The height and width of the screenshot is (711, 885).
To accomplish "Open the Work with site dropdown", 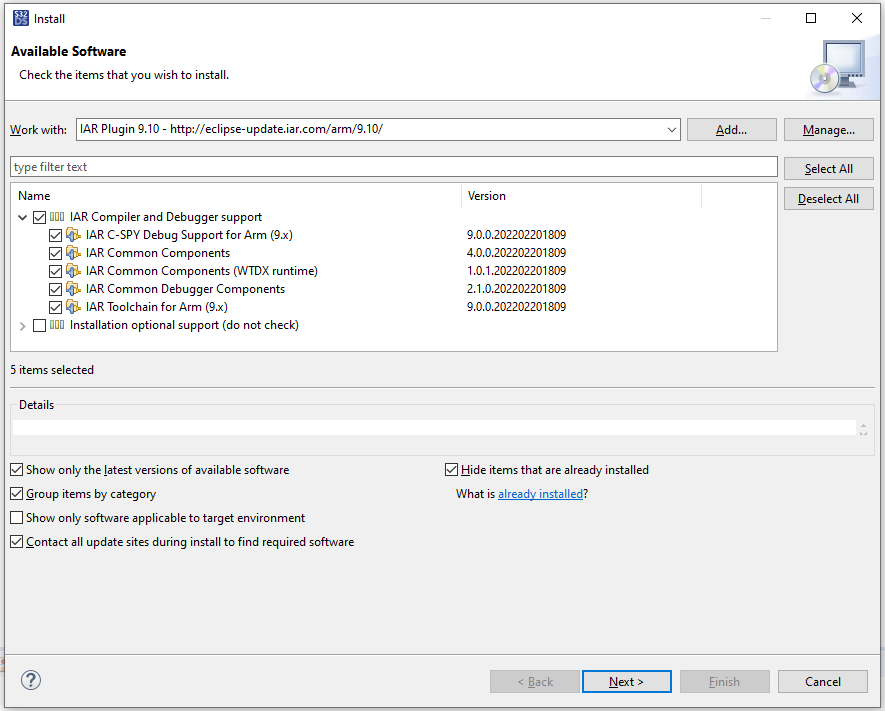I will 672,130.
